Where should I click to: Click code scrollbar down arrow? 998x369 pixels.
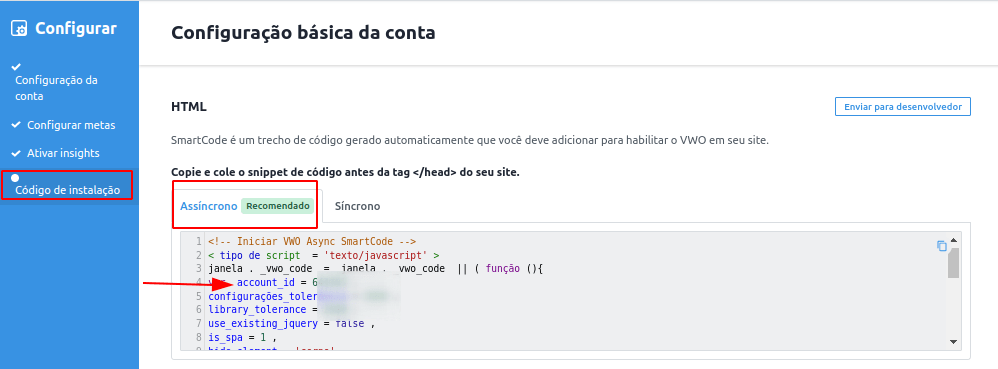tap(953, 342)
